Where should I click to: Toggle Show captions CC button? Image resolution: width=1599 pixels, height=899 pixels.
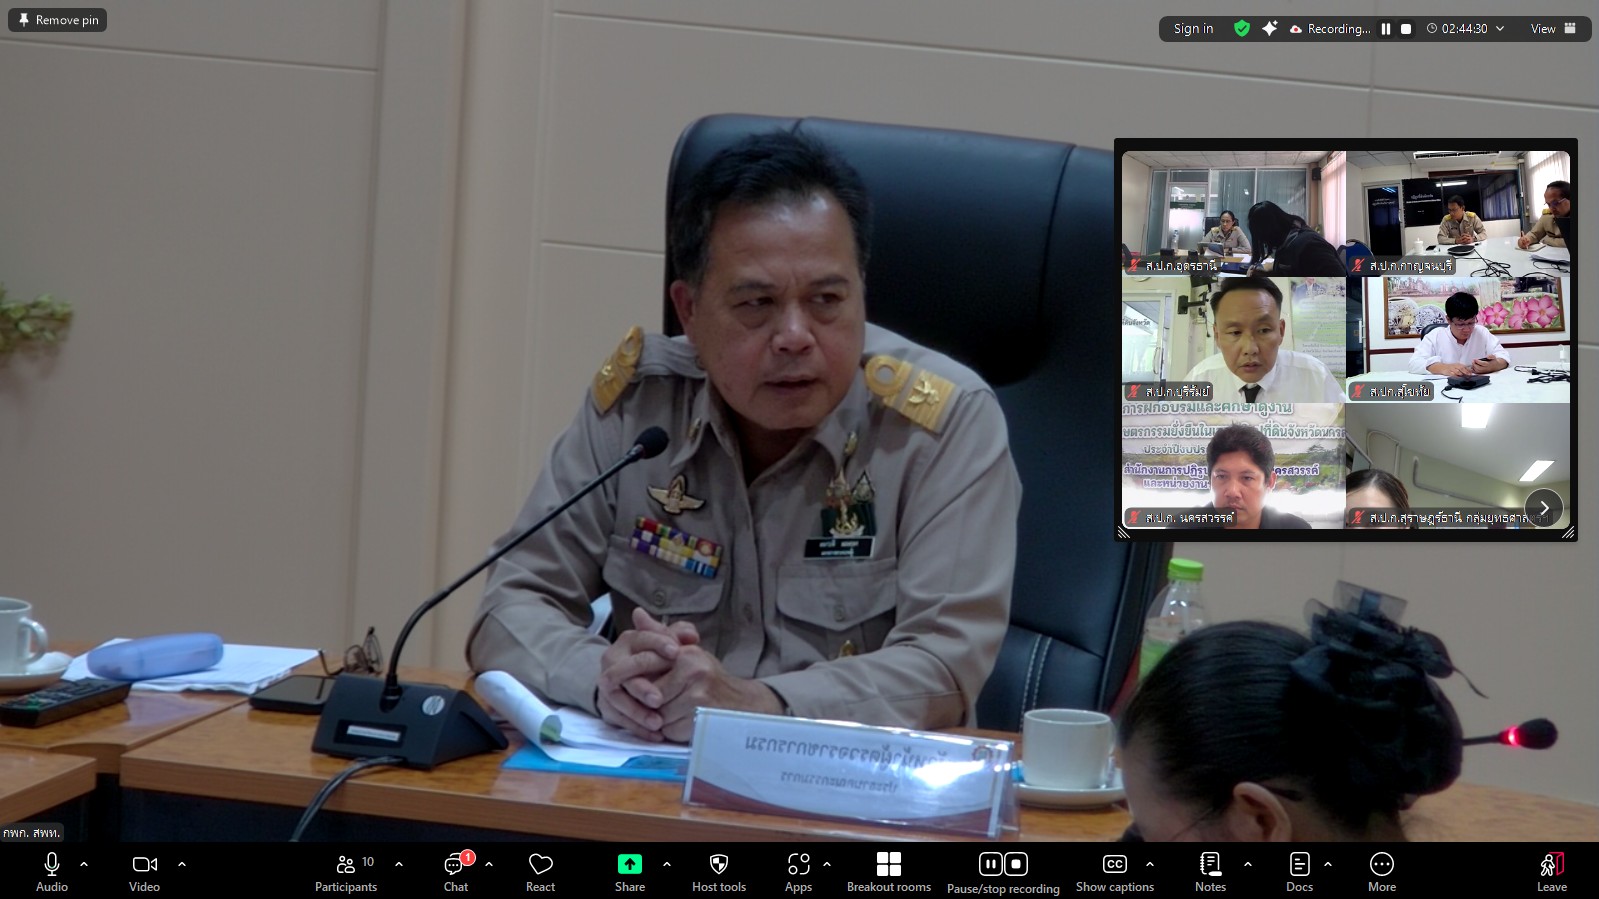(x=1114, y=871)
